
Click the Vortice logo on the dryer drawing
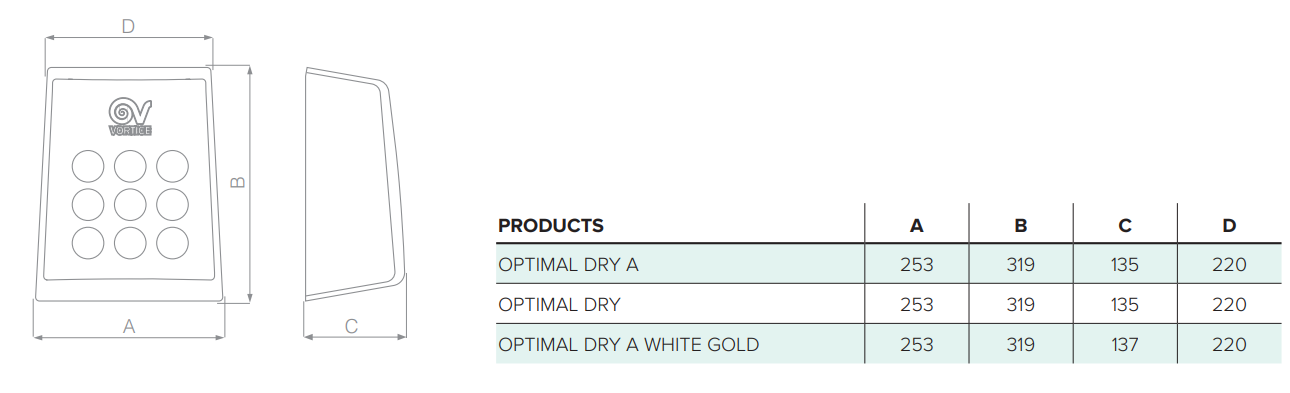[130, 116]
